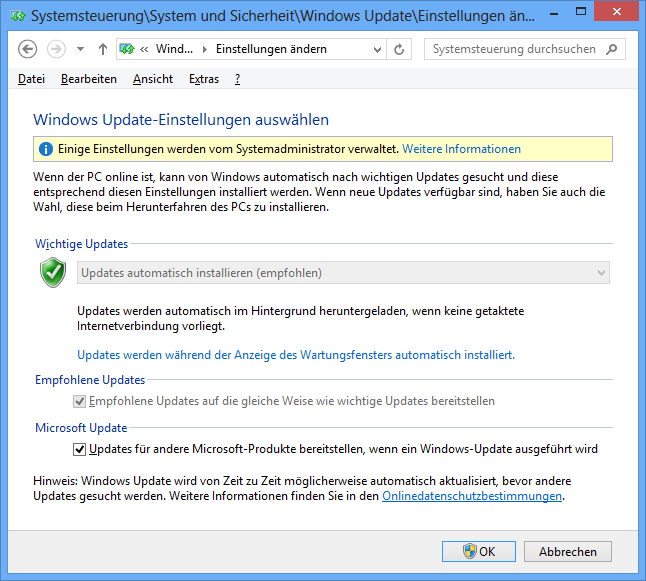The width and height of the screenshot is (646, 581).
Task: Open 'Updates automatisch installieren' dropdown
Action: (x=343, y=273)
